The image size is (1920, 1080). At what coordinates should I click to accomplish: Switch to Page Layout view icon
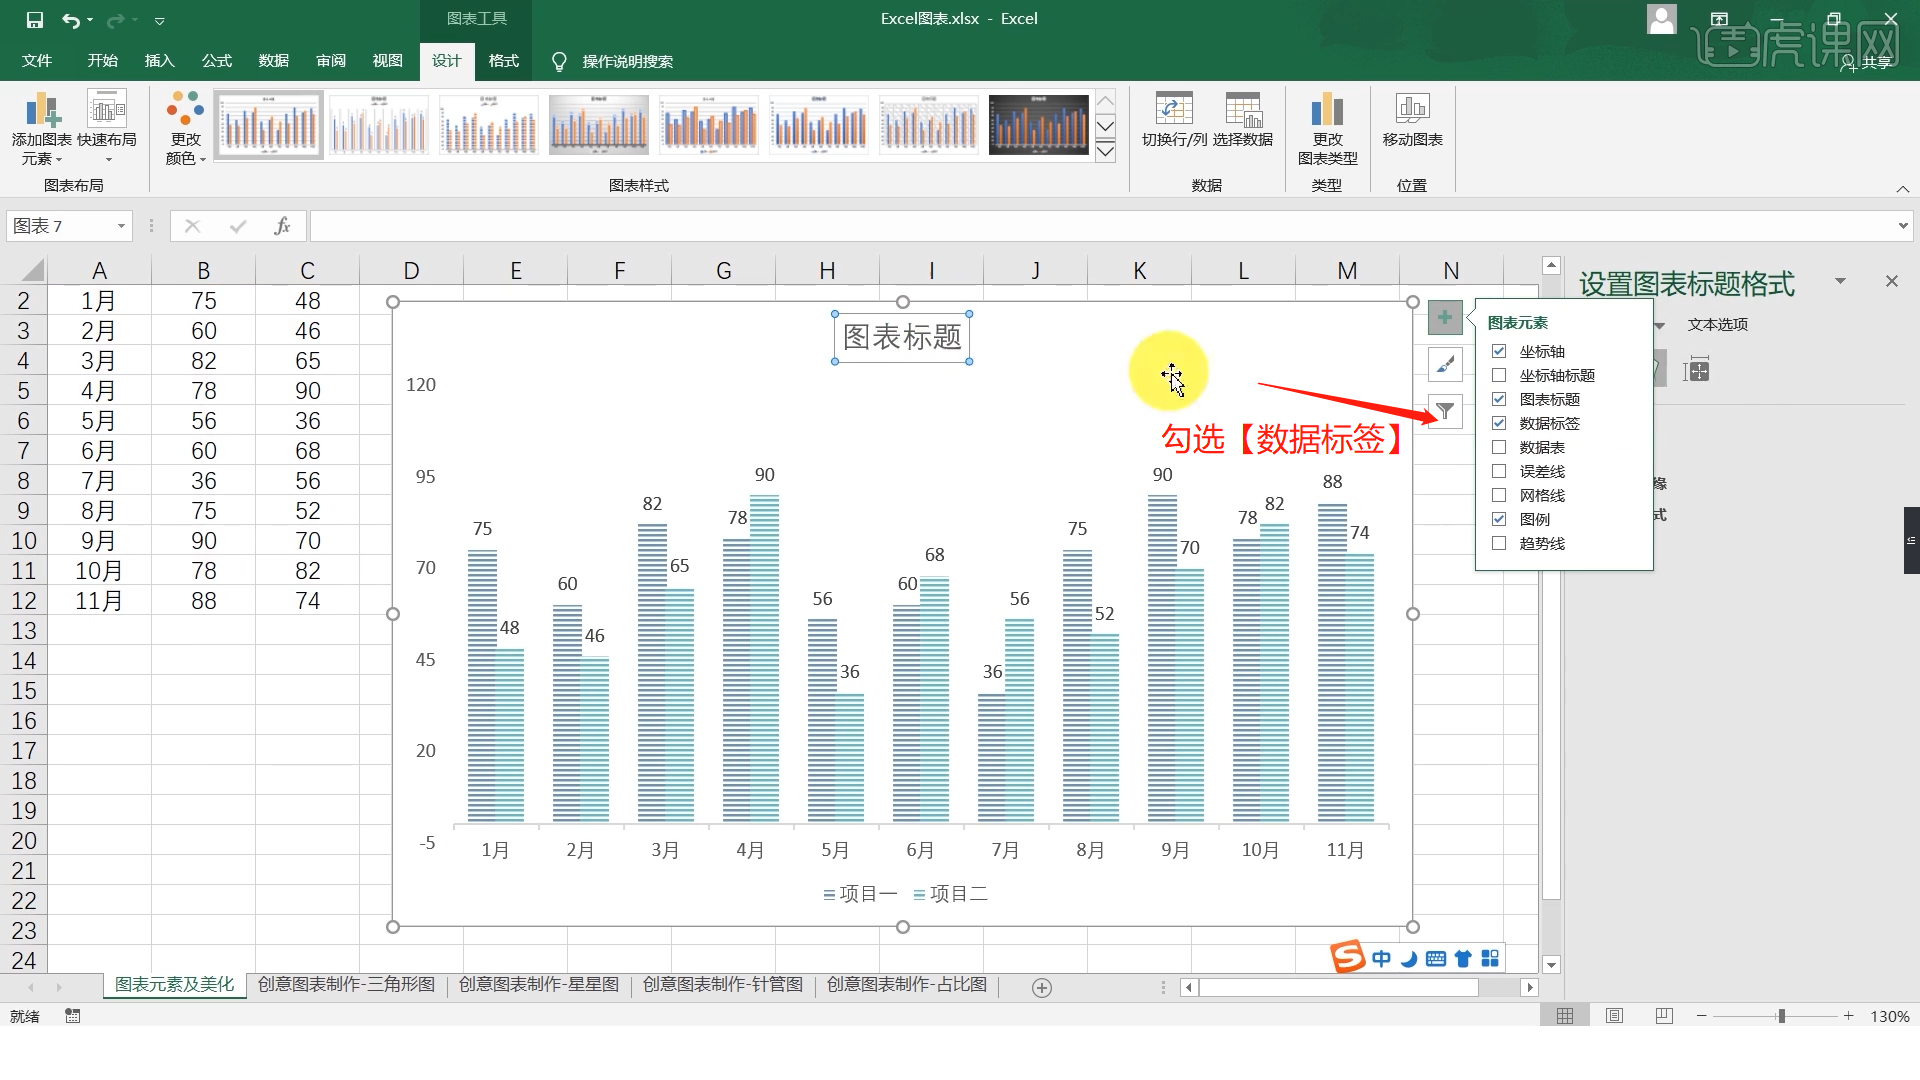(x=1614, y=1016)
